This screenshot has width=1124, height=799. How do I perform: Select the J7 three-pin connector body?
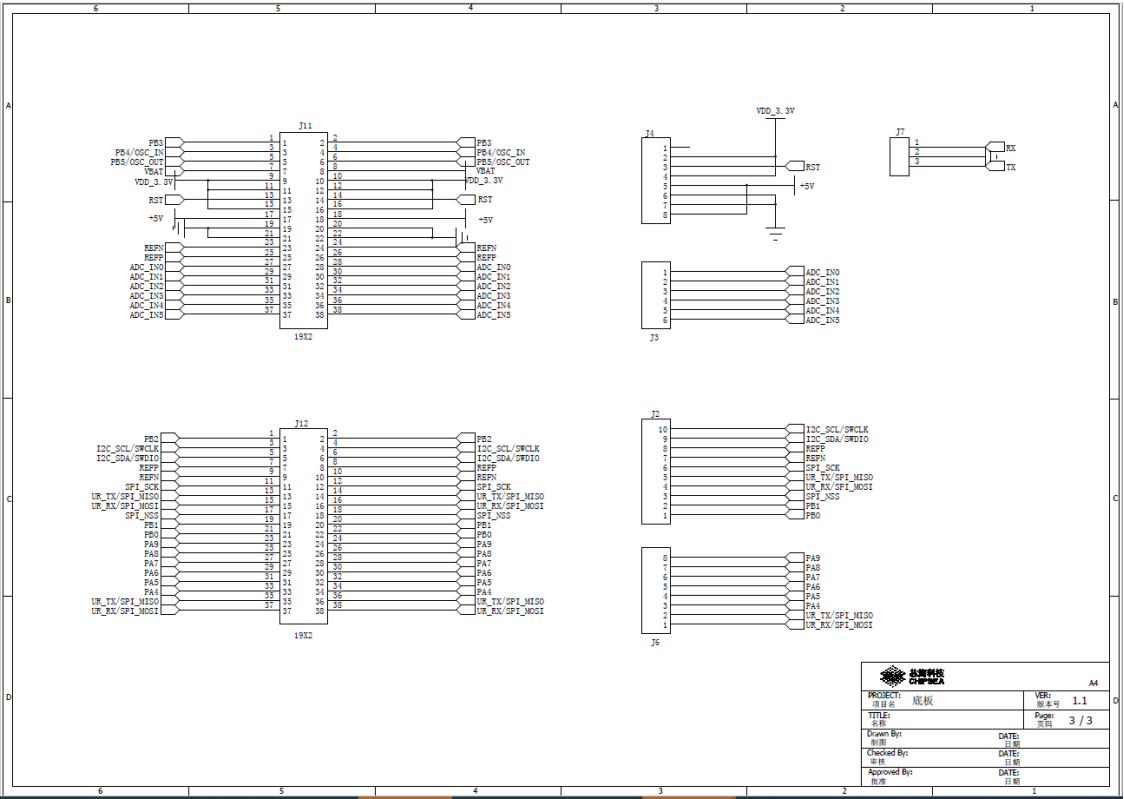900,157
